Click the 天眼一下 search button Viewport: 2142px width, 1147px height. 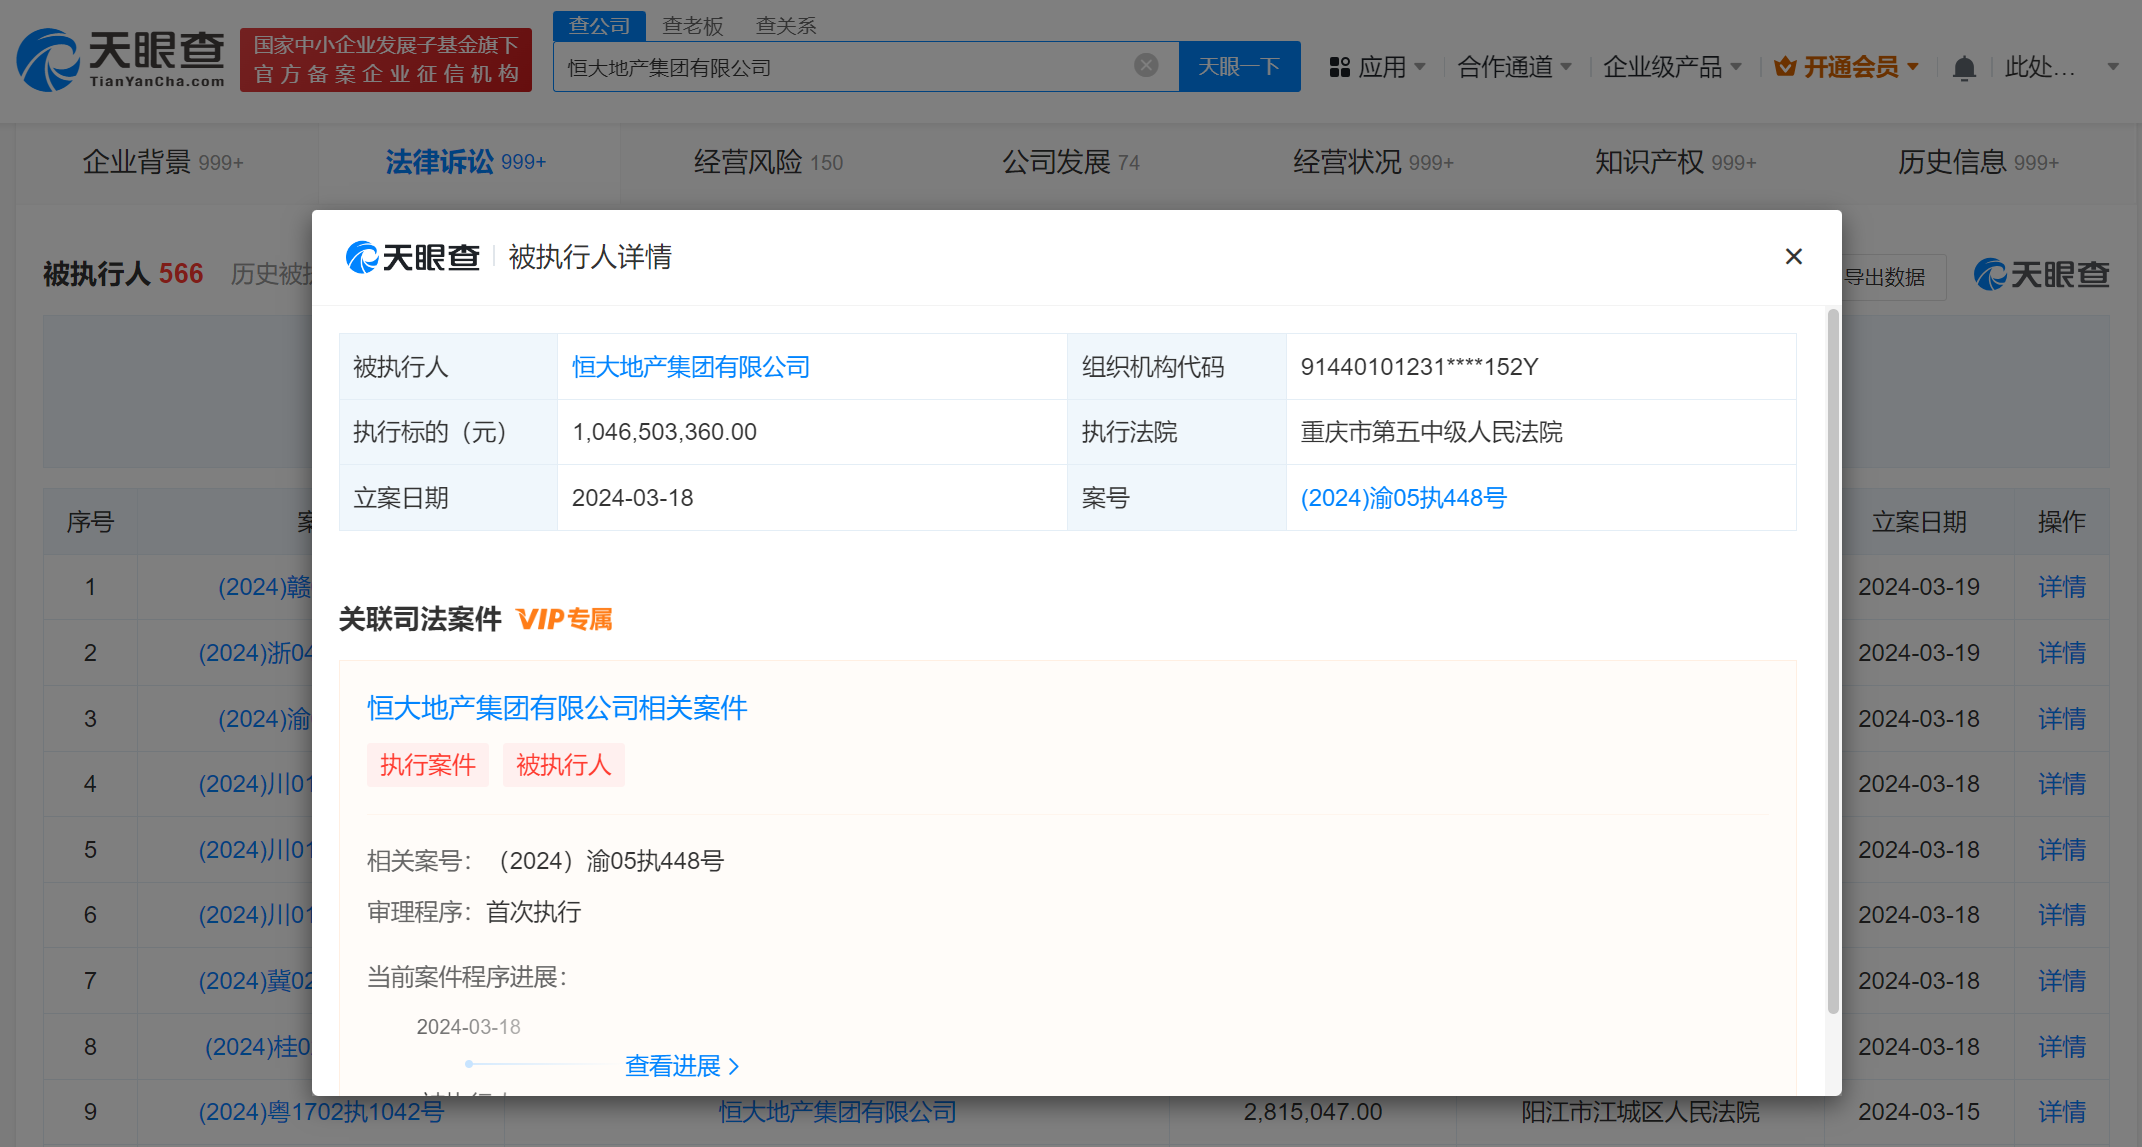point(1240,66)
